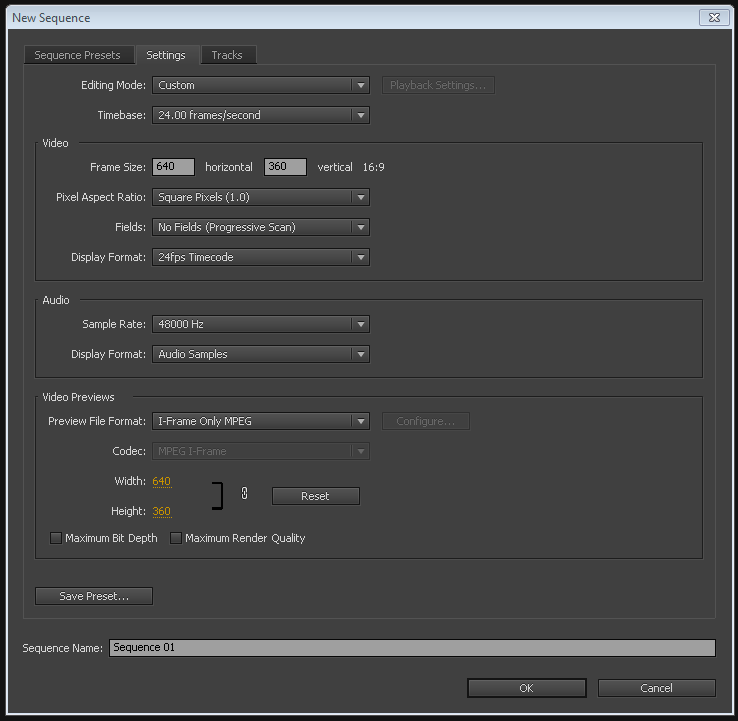Click the Playback Settings button

[x=438, y=85]
